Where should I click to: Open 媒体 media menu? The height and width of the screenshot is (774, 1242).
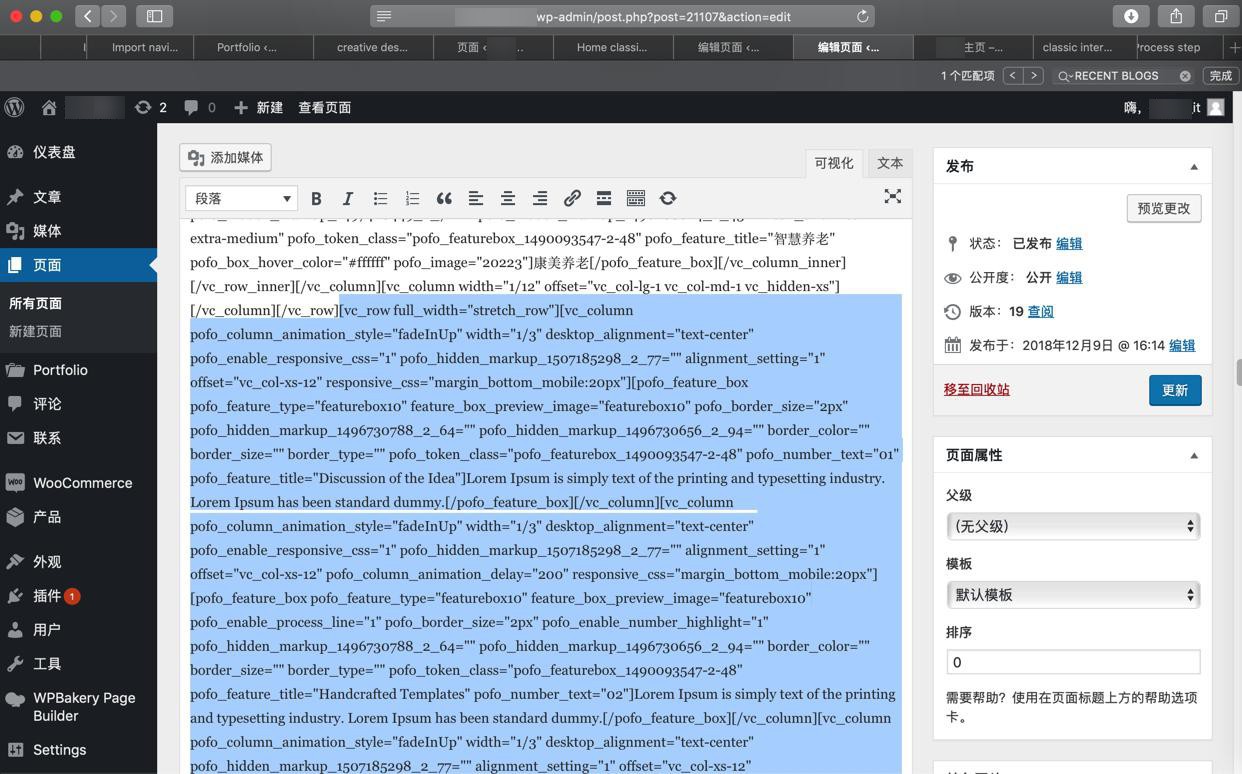point(78,231)
